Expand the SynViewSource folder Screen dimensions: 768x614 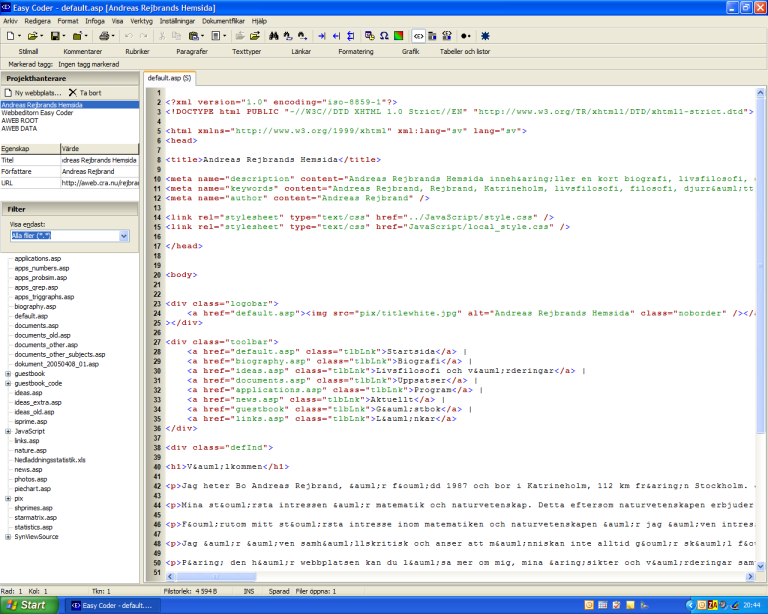pos(8,537)
